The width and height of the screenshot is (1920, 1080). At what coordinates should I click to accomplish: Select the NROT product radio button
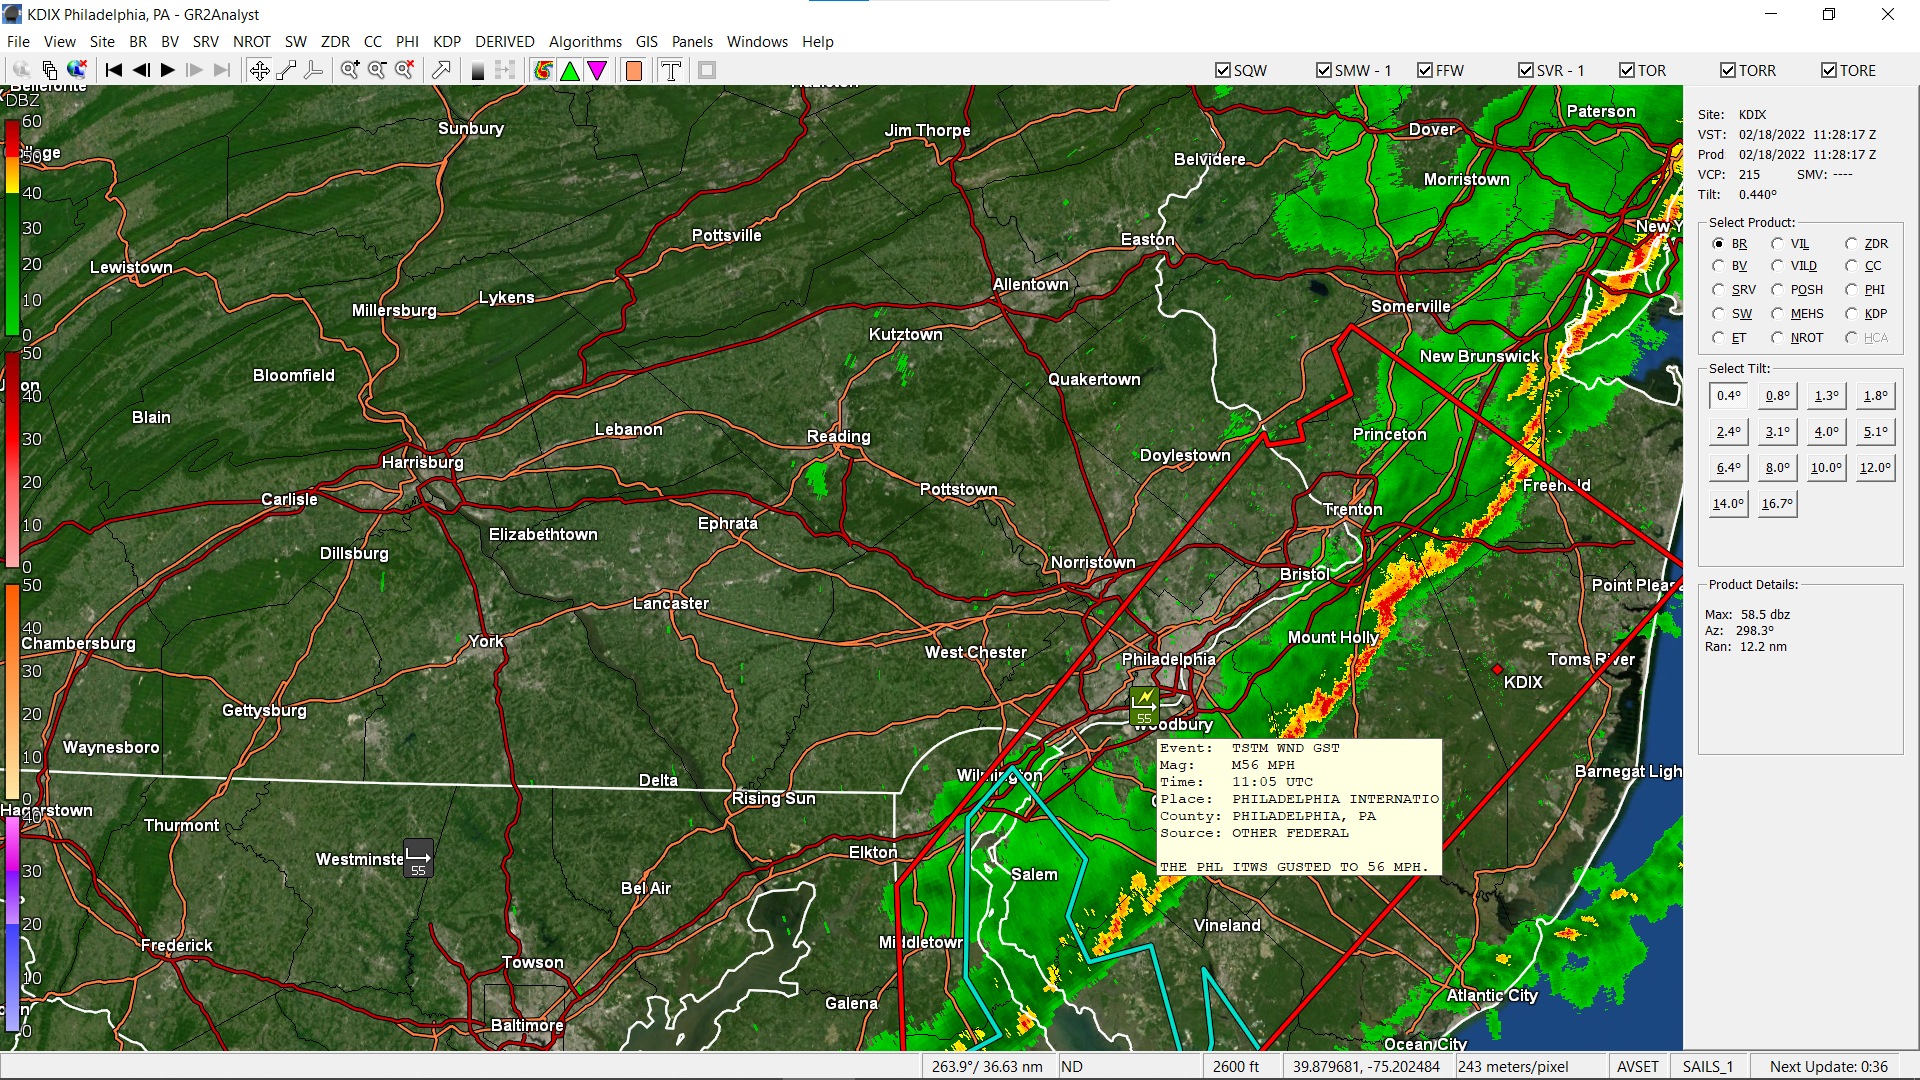1777,338
